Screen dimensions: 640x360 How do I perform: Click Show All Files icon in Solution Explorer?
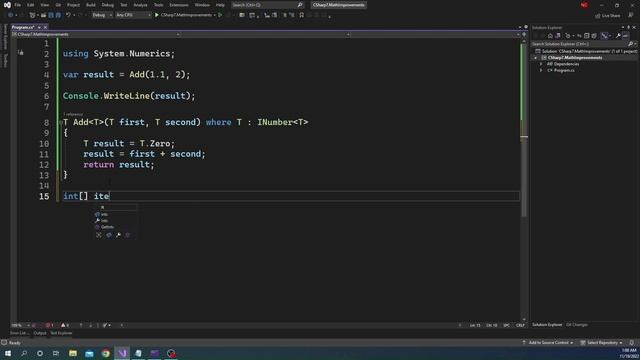[x=594, y=36]
